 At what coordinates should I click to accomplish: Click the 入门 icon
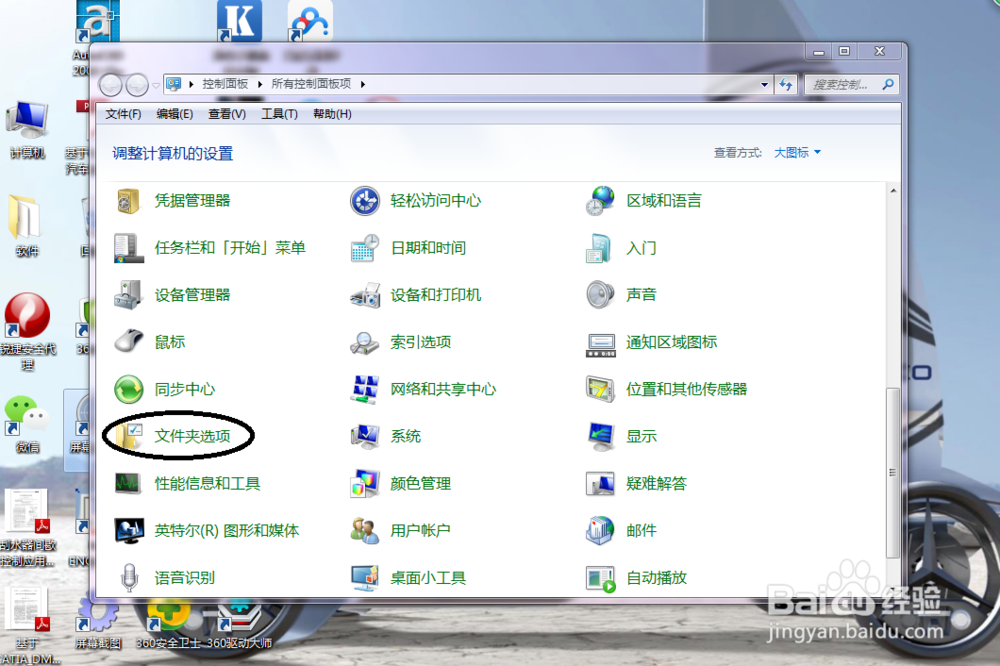click(600, 248)
